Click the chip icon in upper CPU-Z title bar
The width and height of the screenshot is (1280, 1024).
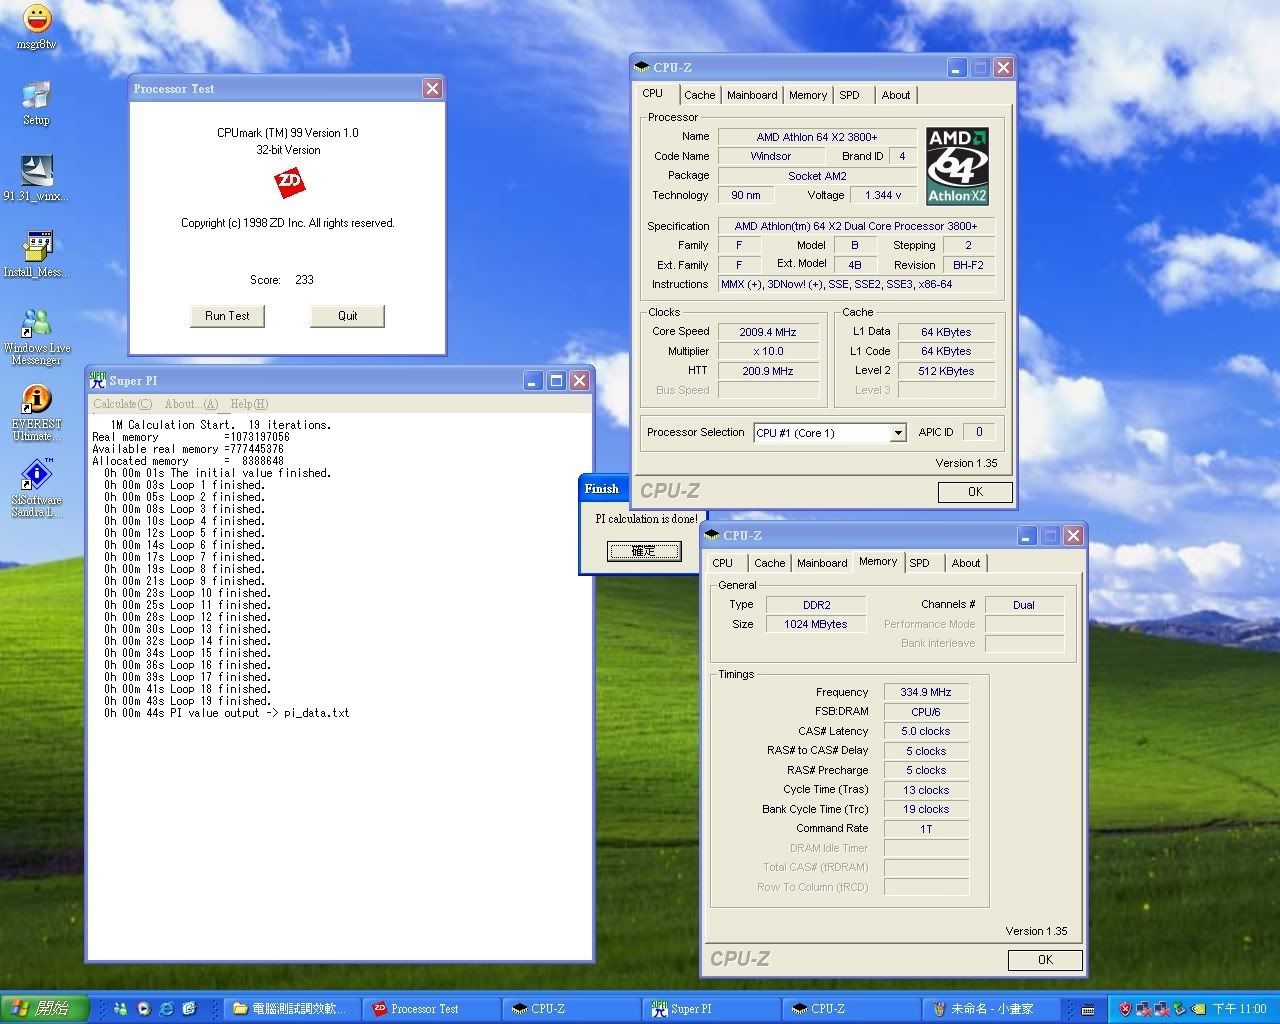point(642,67)
